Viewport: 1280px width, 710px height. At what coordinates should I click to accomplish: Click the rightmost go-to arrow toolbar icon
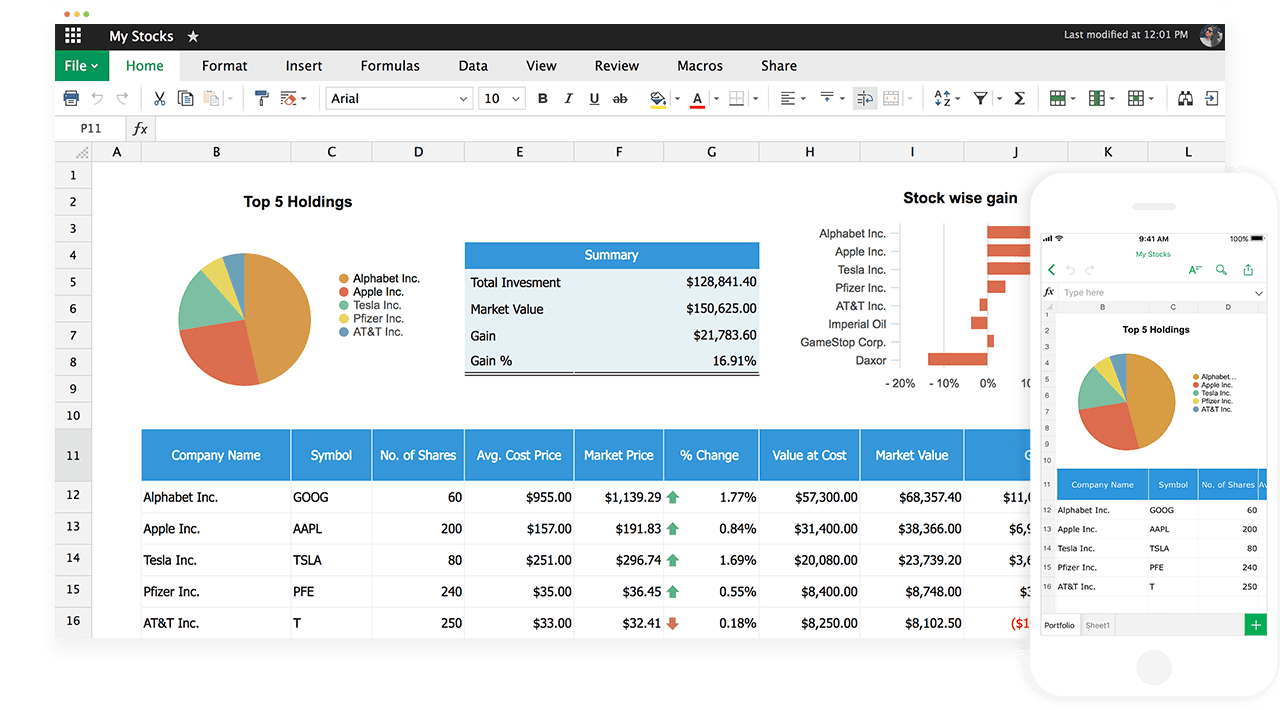1212,98
